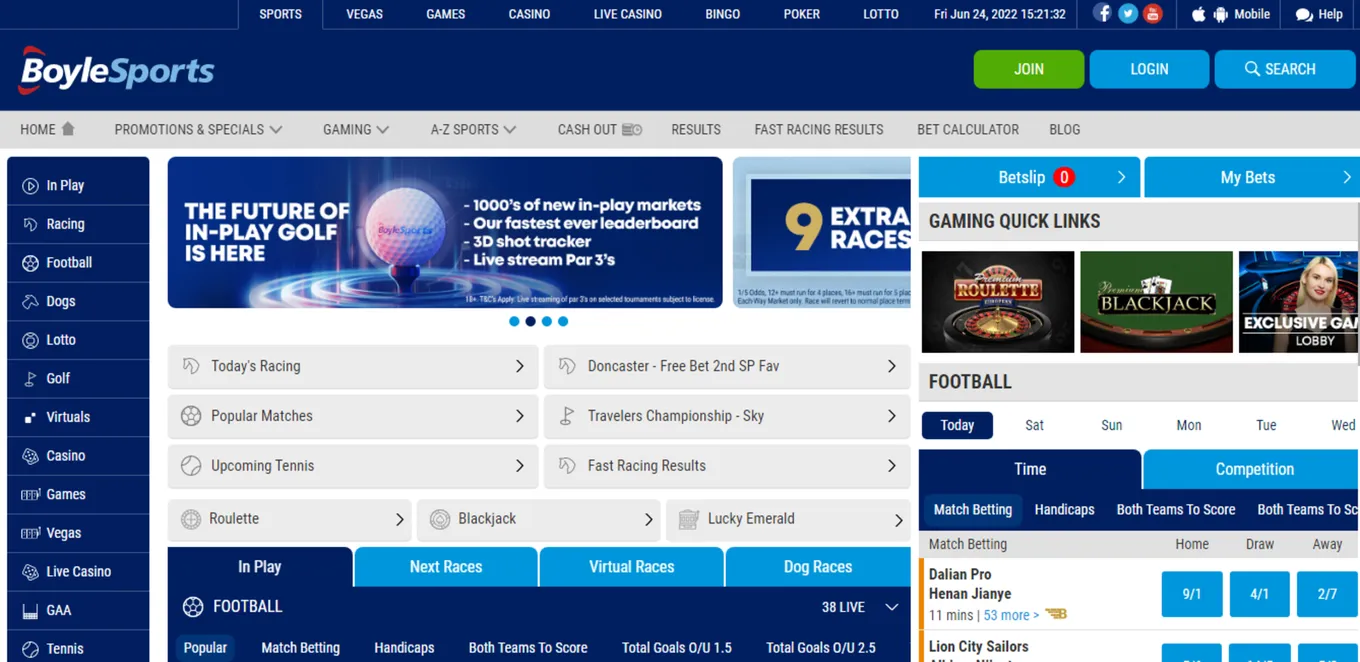Click the Racing horse sidebar icon
This screenshot has width=1360, height=662.
click(x=30, y=224)
